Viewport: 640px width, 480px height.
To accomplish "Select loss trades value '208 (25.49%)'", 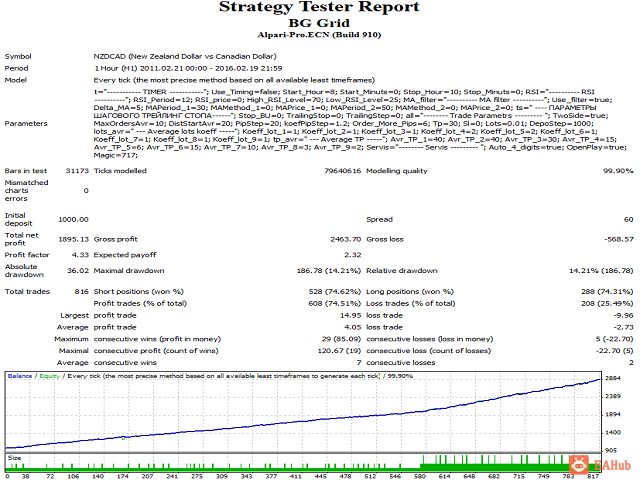I will point(607,303).
